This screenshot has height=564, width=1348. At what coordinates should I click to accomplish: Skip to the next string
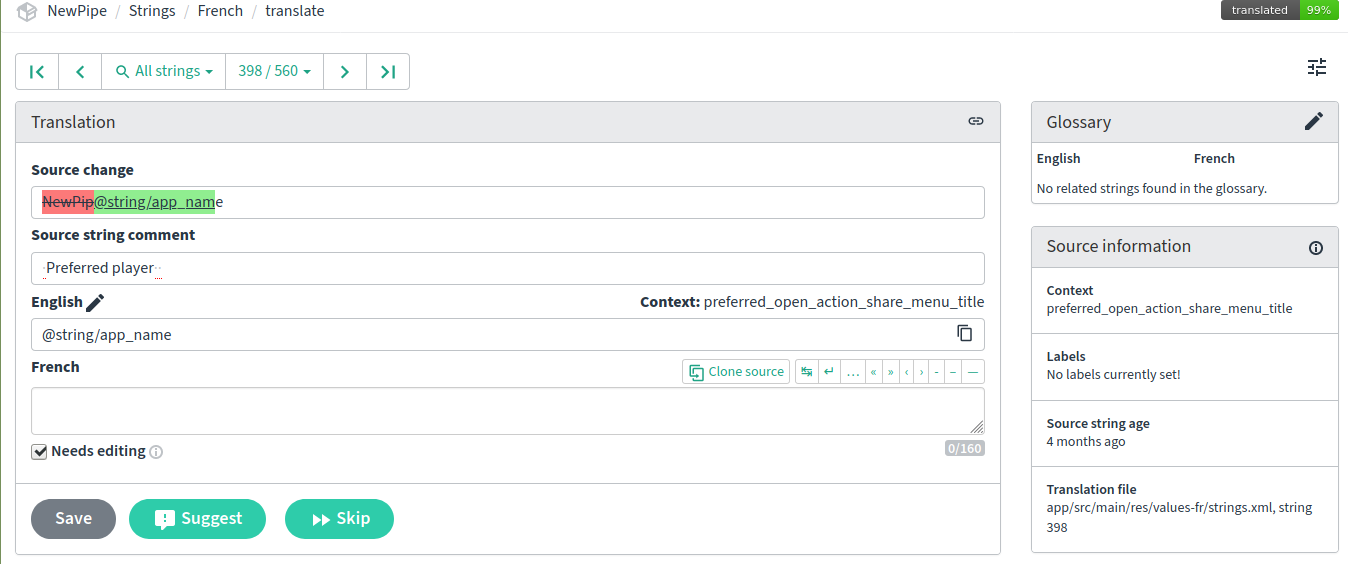[x=340, y=519]
